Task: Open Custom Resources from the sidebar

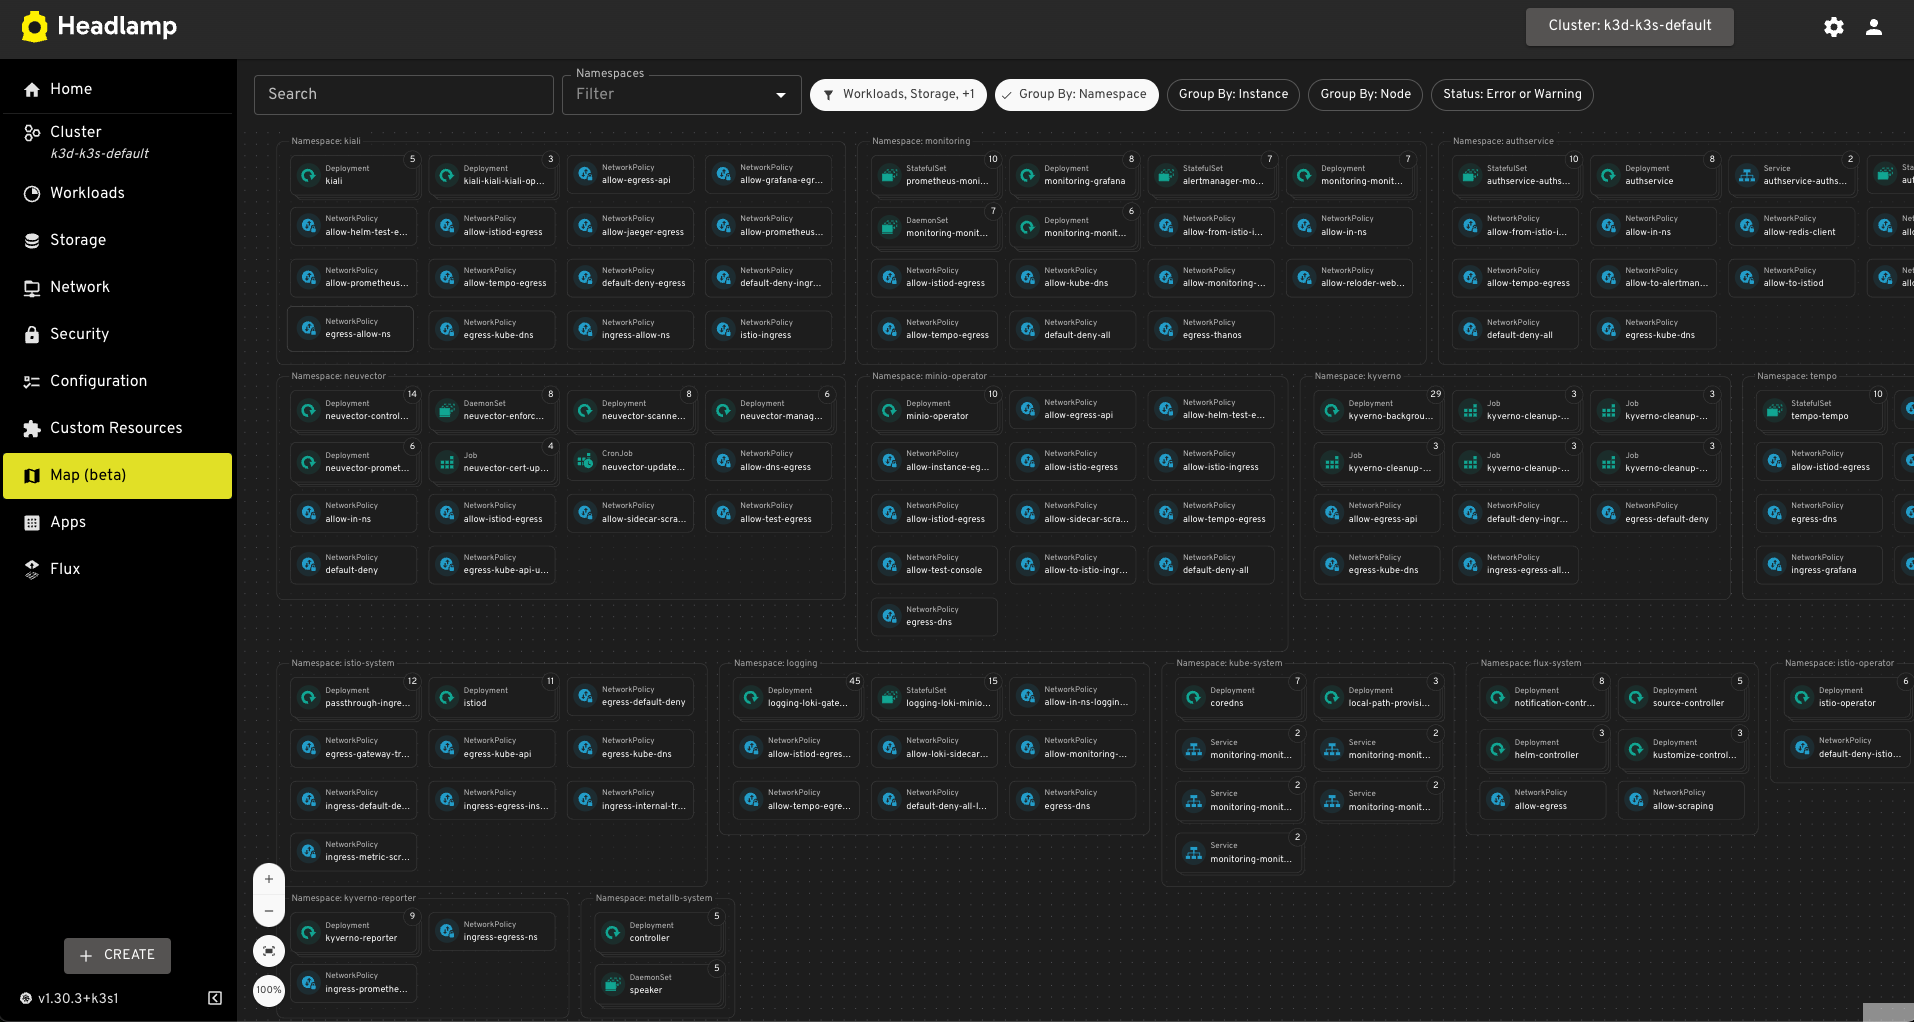Action: 116,428
